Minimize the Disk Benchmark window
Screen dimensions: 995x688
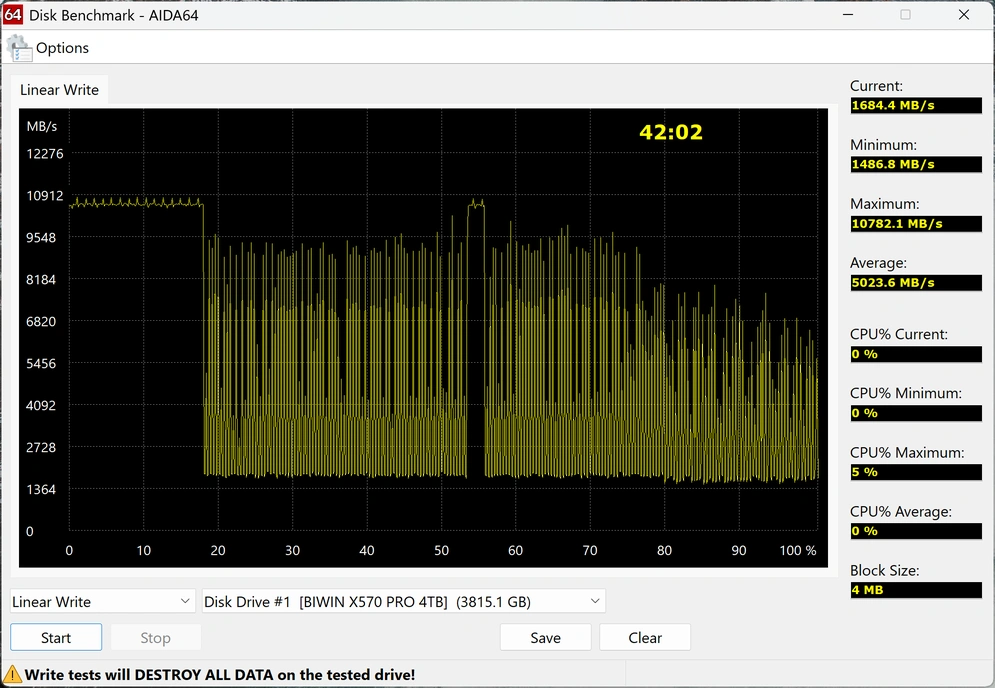847,15
